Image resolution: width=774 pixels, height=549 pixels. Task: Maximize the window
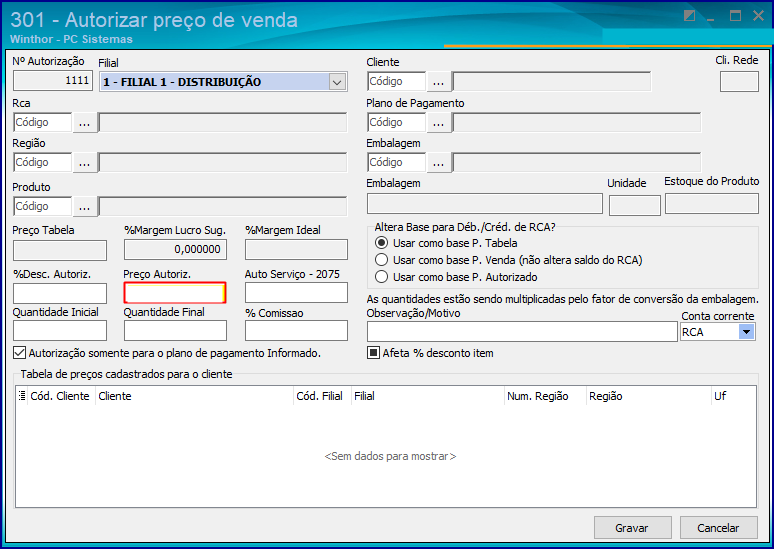click(735, 16)
